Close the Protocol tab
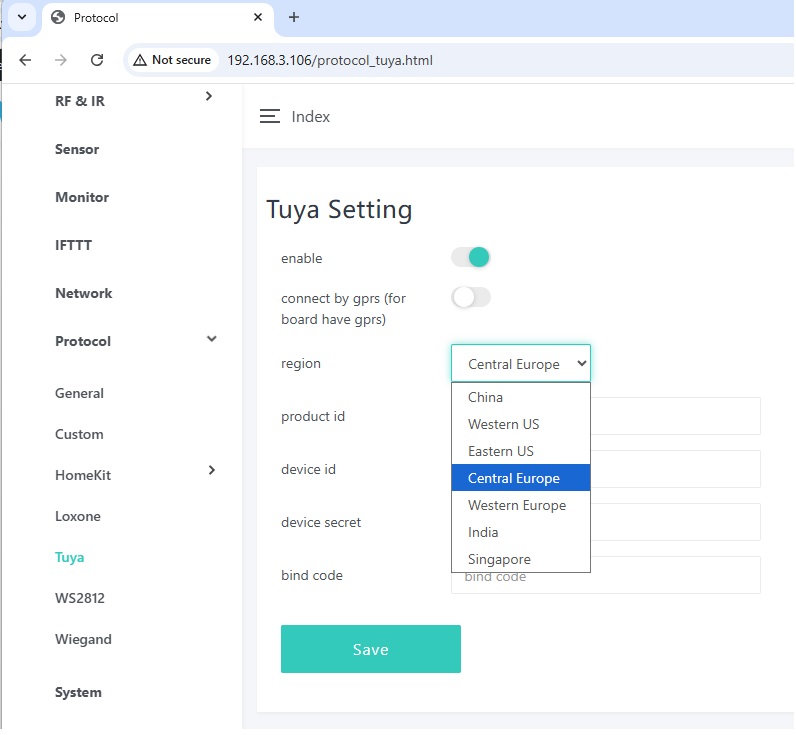The image size is (796, 735). point(258,17)
